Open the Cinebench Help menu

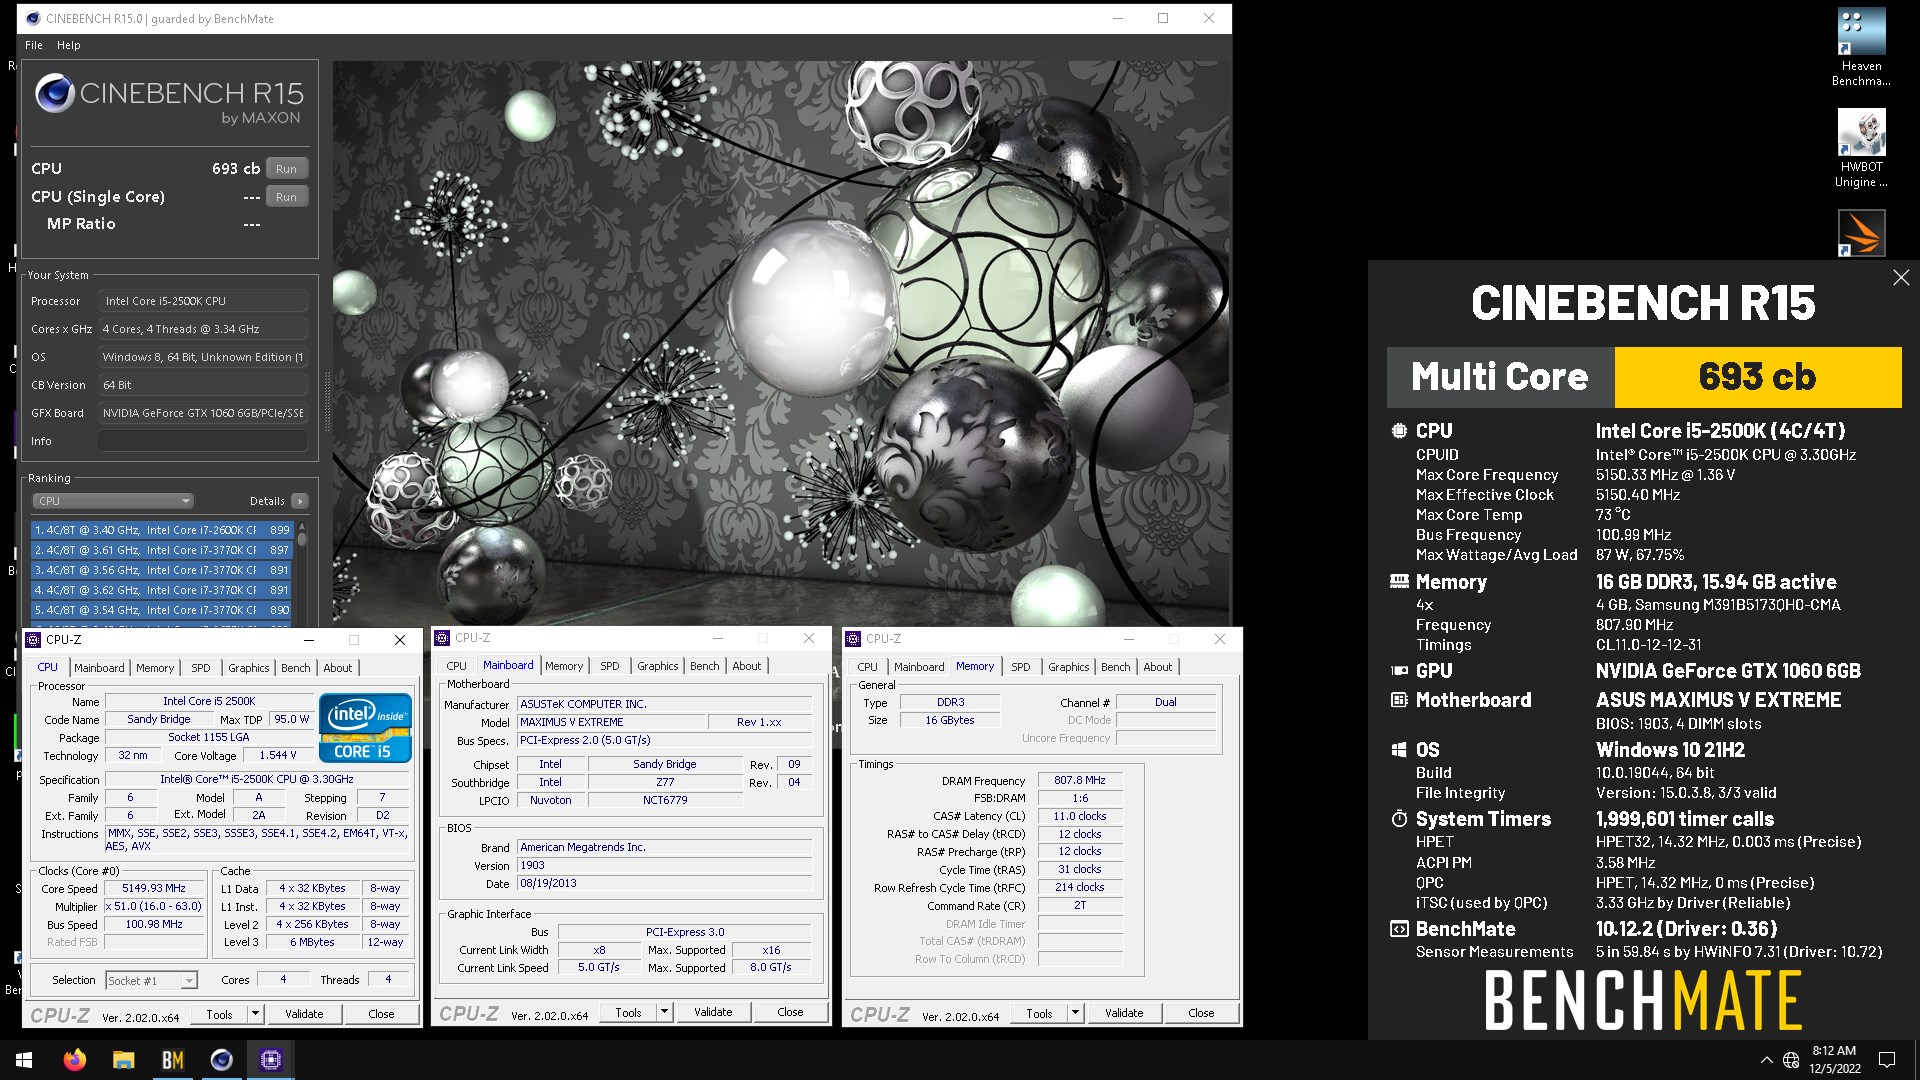[69, 45]
